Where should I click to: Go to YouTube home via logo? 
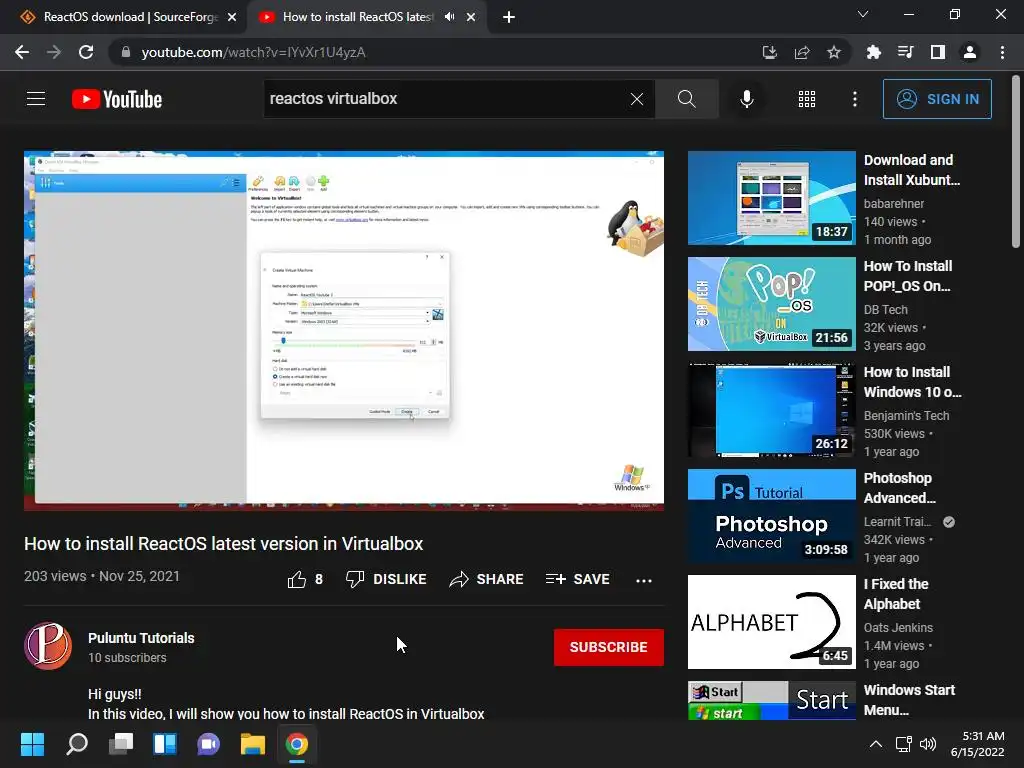click(117, 99)
